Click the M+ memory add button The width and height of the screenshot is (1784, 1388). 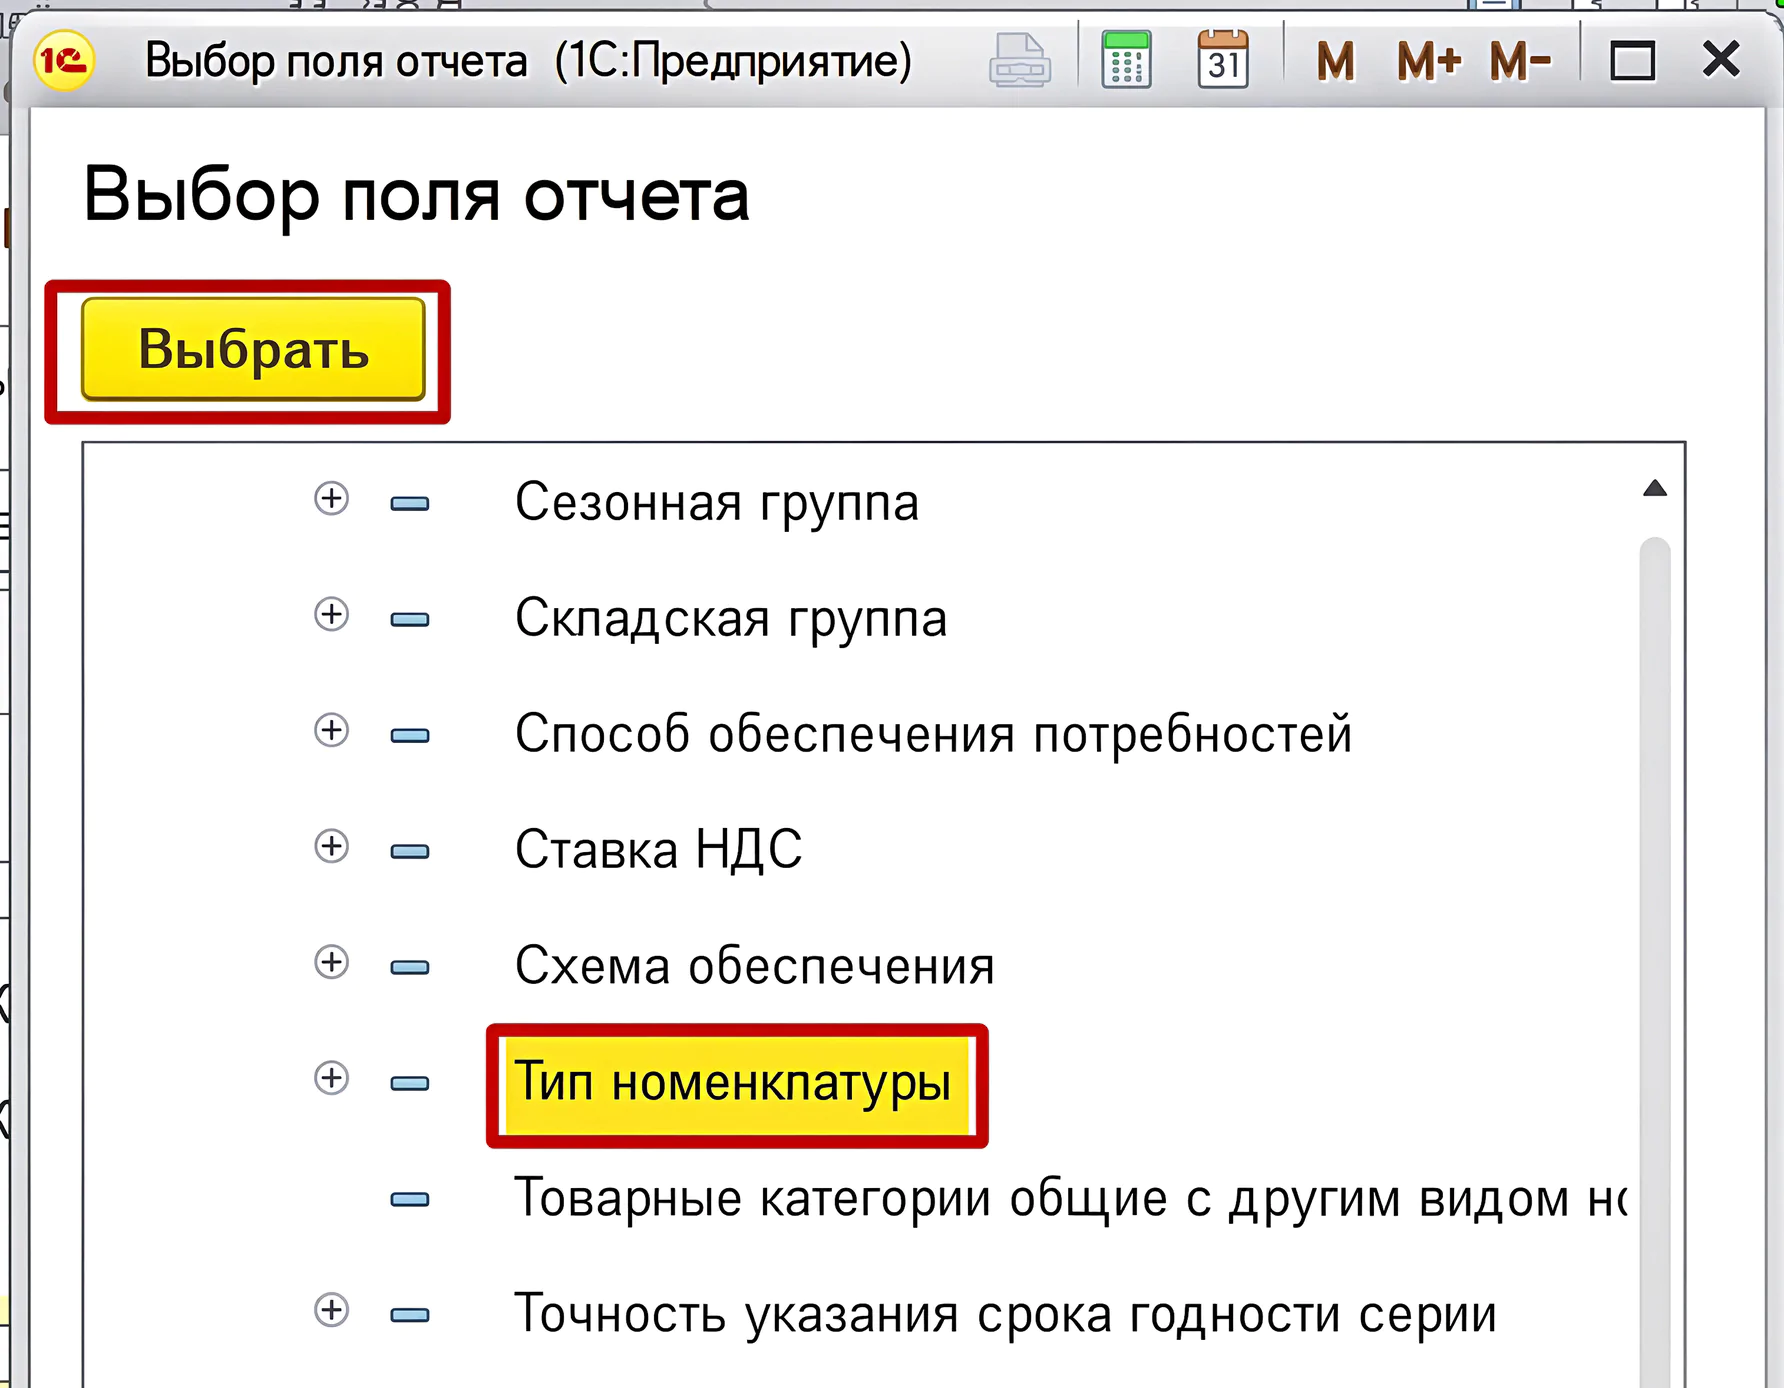[1429, 61]
